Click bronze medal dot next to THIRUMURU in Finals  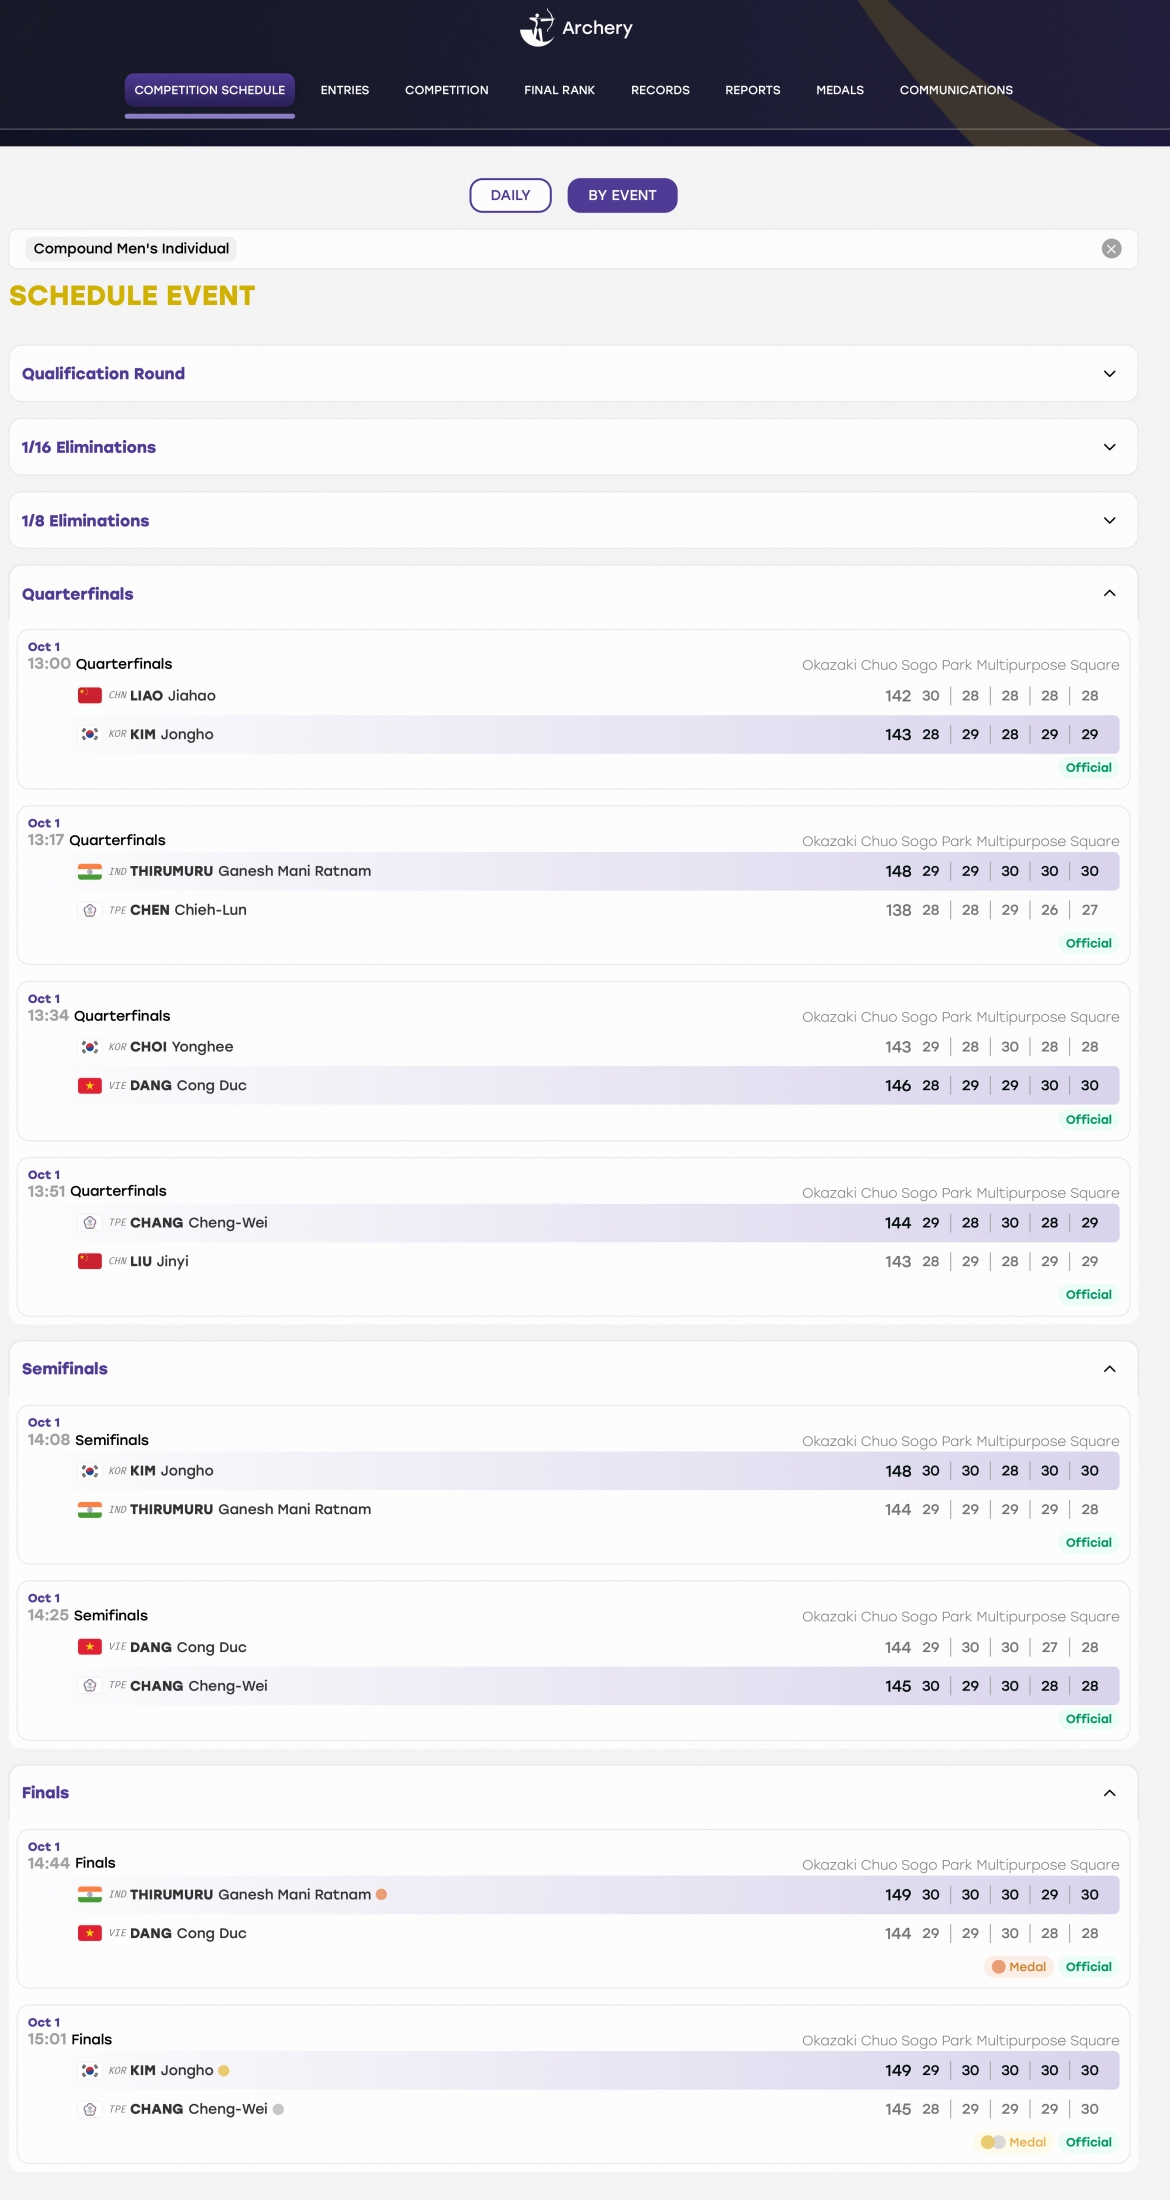click(381, 1894)
